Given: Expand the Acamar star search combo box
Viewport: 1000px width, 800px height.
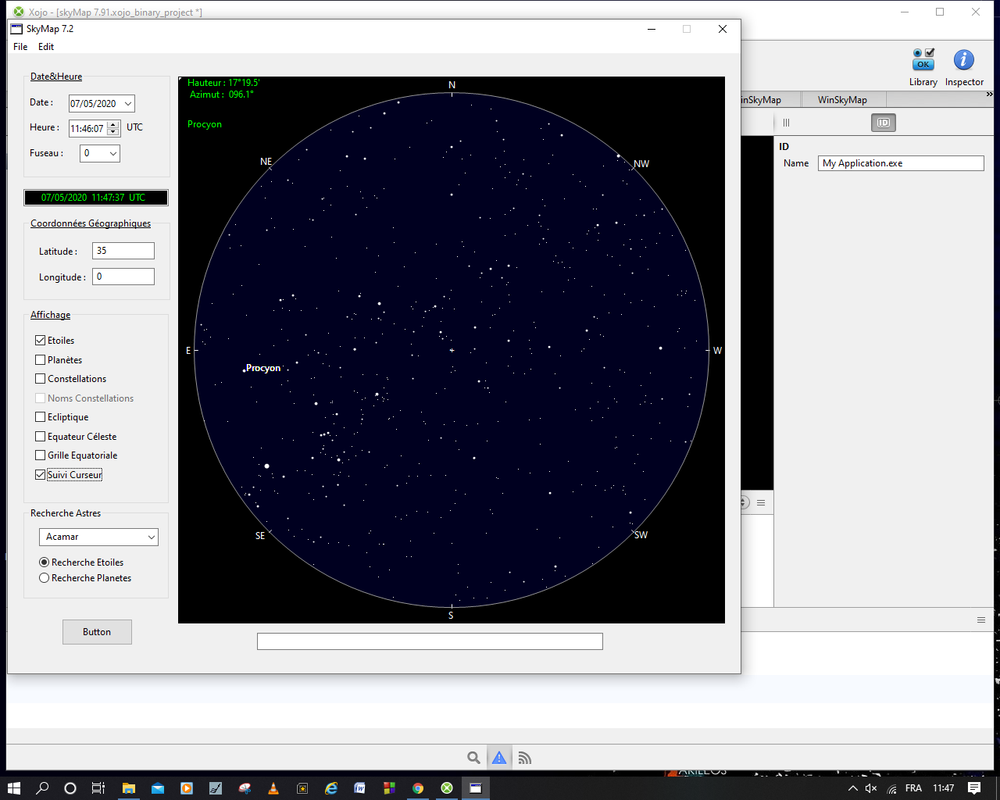Looking at the screenshot, I should tap(151, 537).
